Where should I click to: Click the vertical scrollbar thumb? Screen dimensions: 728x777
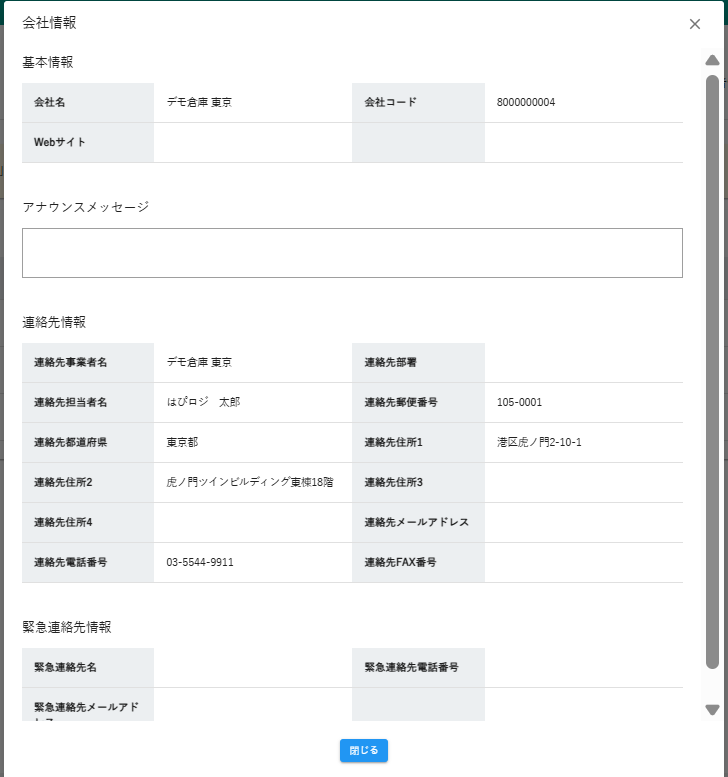pyautogui.click(x=712, y=370)
